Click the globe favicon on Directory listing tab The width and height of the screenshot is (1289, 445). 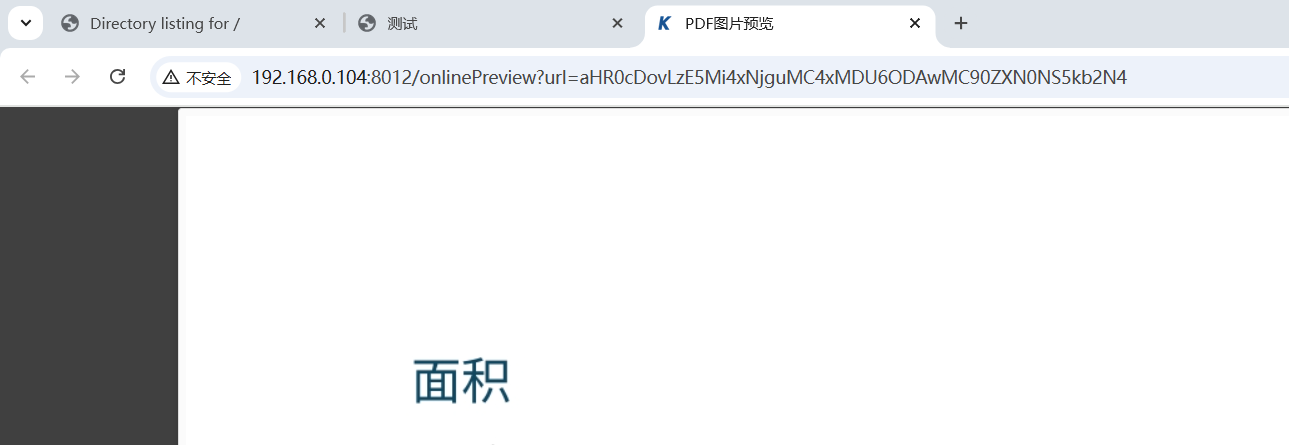70,23
